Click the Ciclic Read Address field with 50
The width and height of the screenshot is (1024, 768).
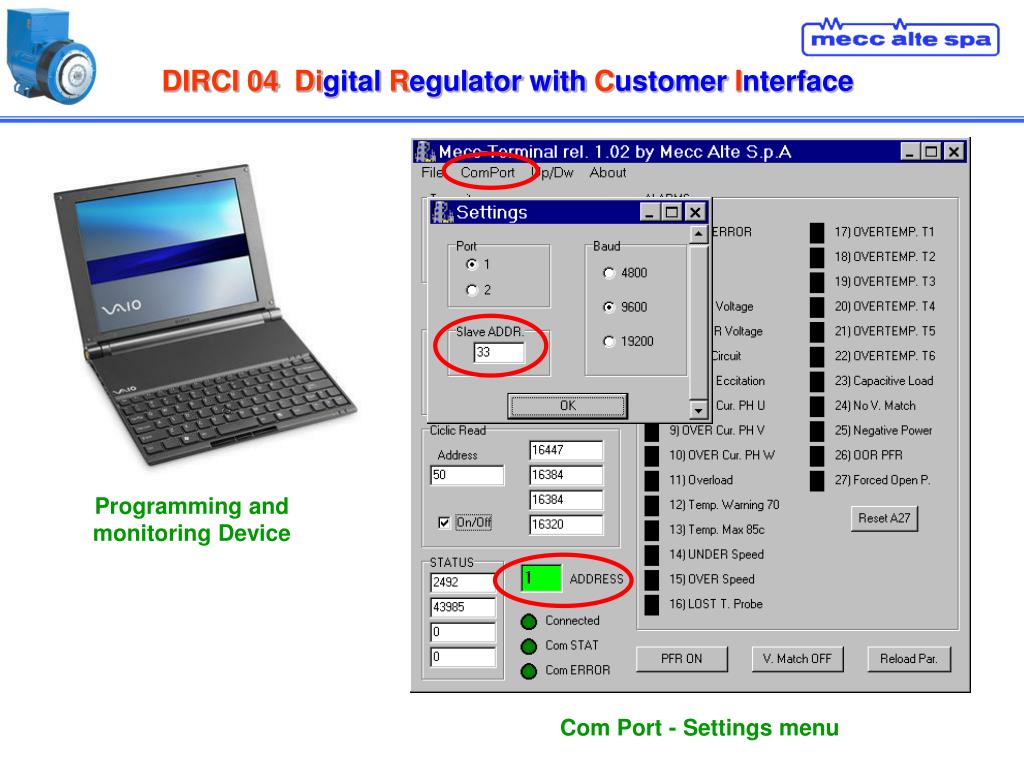coord(467,475)
